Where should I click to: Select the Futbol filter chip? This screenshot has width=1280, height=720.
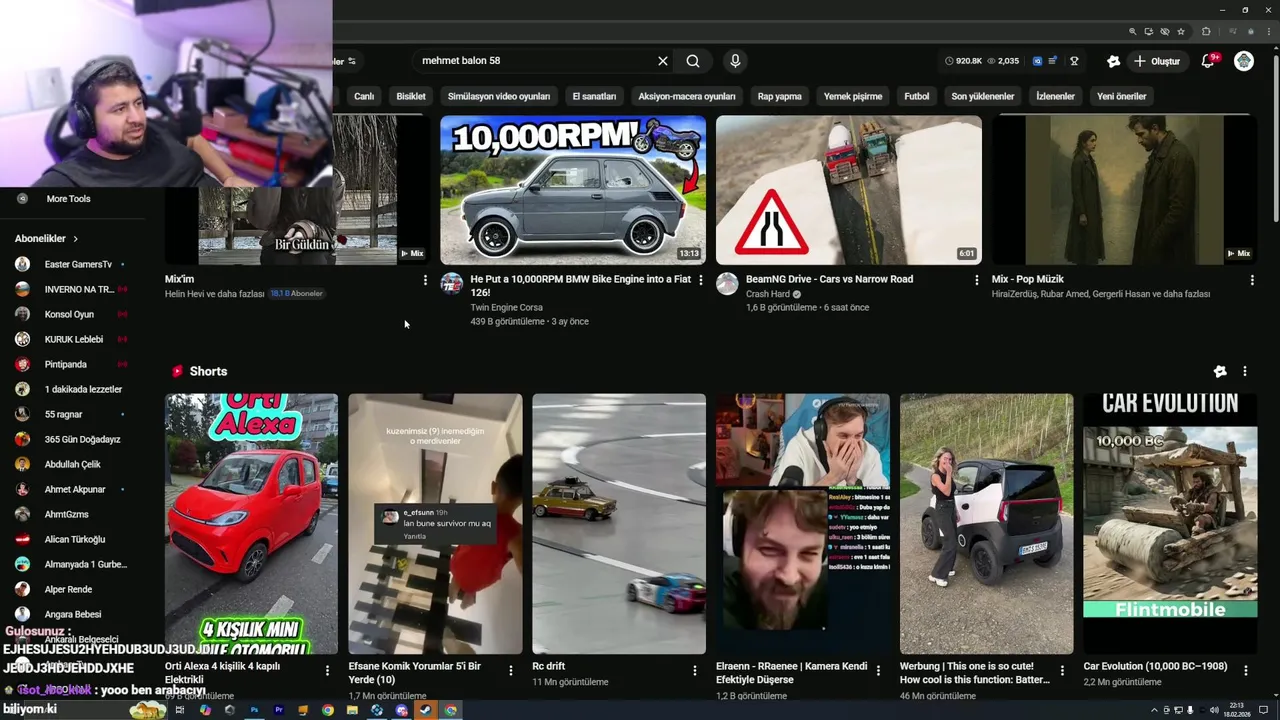(x=917, y=96)
